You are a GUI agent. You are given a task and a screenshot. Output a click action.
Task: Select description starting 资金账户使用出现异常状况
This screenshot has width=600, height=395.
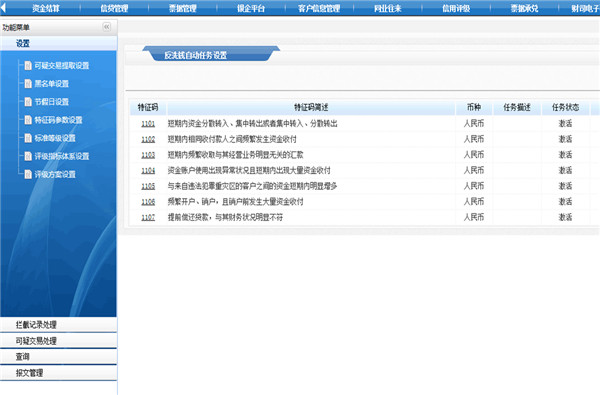[249, 170]
